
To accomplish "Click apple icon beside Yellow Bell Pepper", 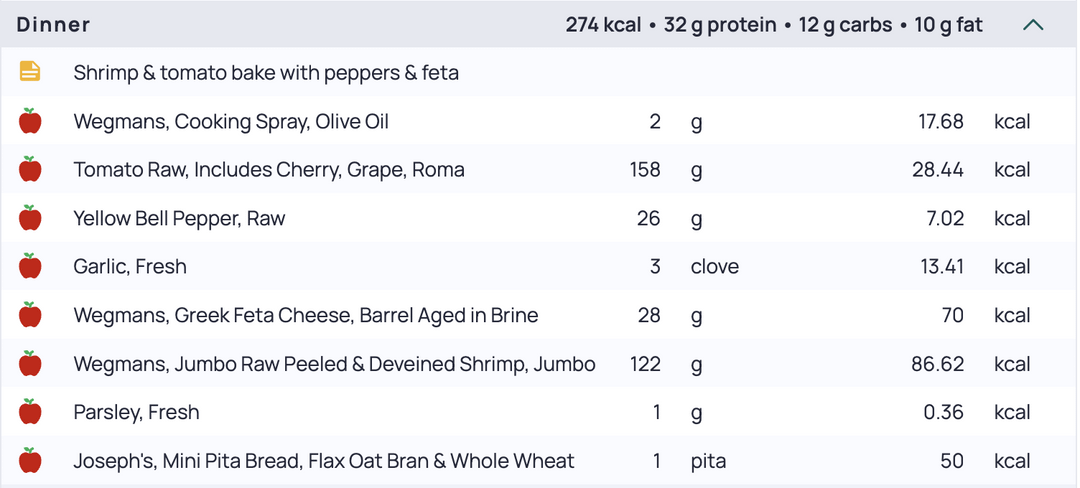I will [30, 218].
